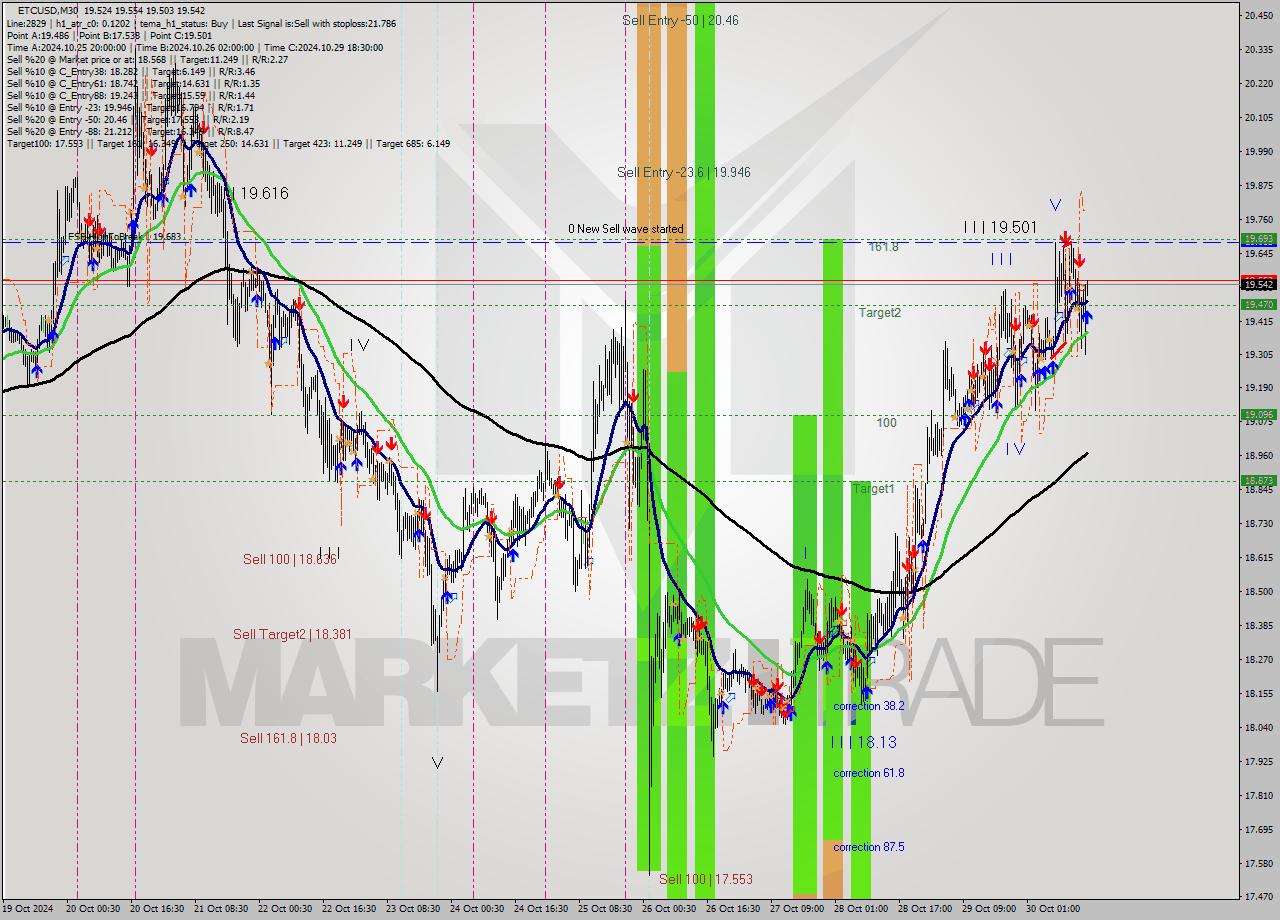Click the 20.450 price axis value
This screenshot has width=1280, height=920.
(x=1258, y=15)
